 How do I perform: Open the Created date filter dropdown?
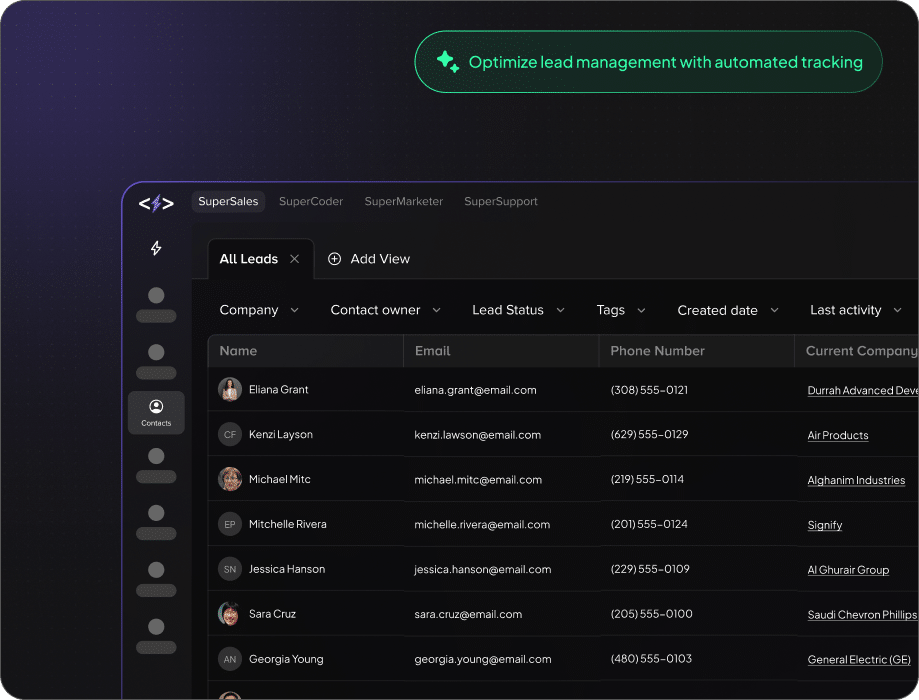(727, 310)
